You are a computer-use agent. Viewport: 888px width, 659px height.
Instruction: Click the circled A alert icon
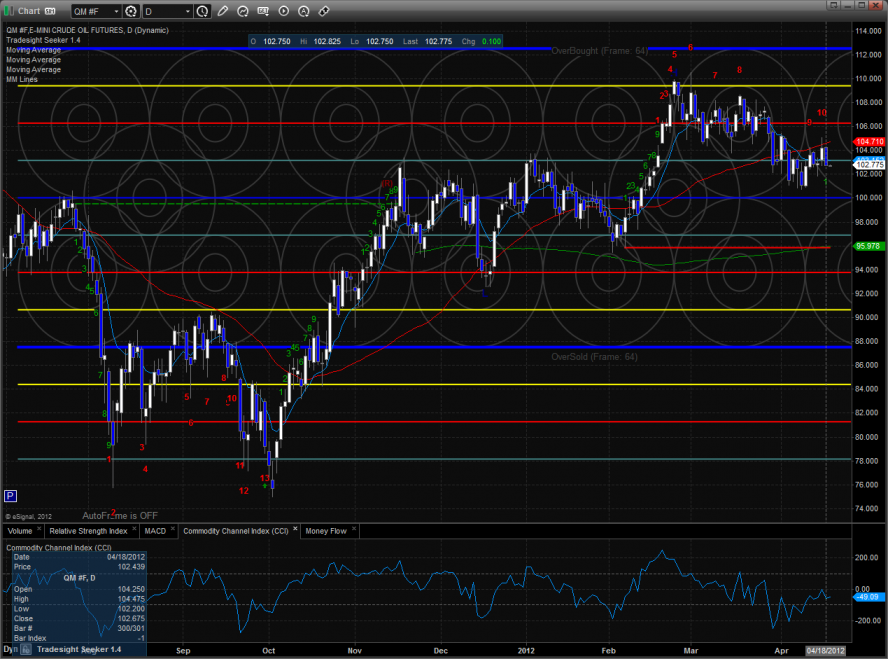click(x=303, y=12)
